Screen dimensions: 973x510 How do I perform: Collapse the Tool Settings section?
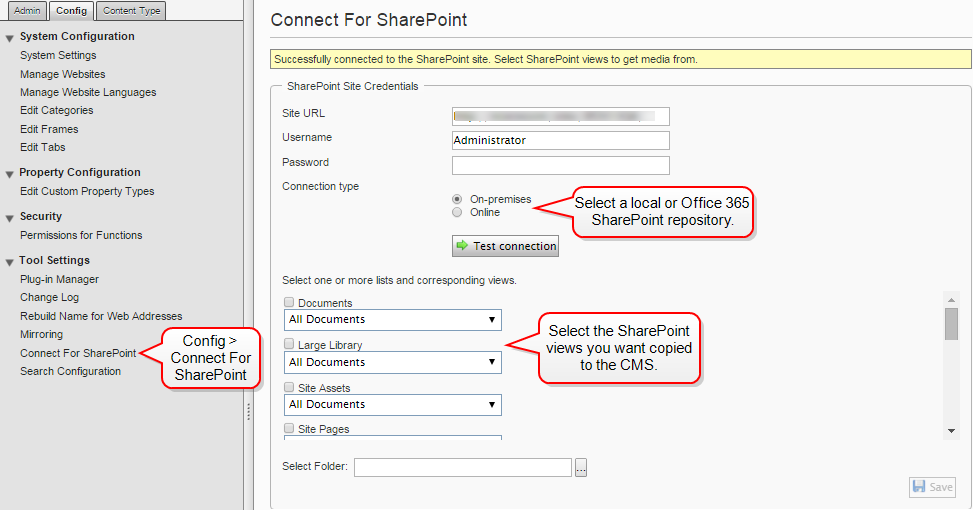(9, 262)
